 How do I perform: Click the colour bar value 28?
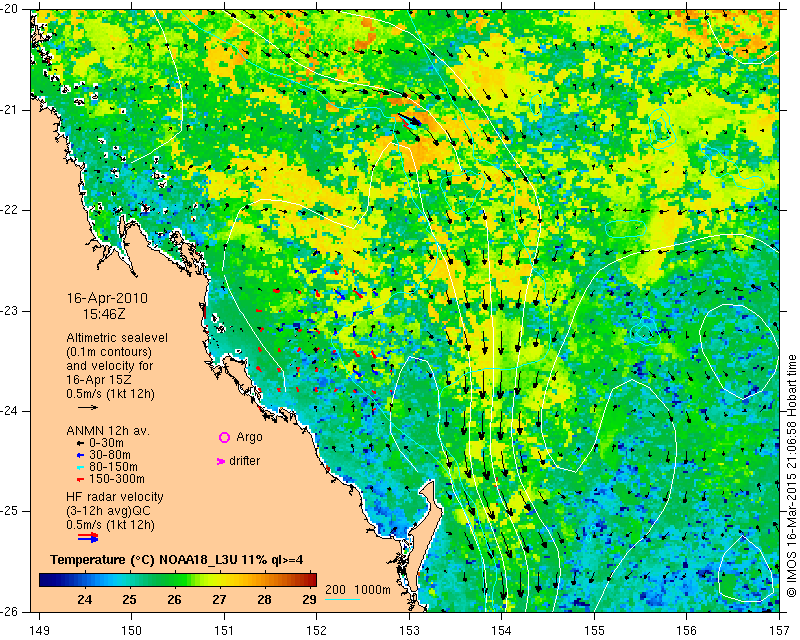tap(264, 599)
